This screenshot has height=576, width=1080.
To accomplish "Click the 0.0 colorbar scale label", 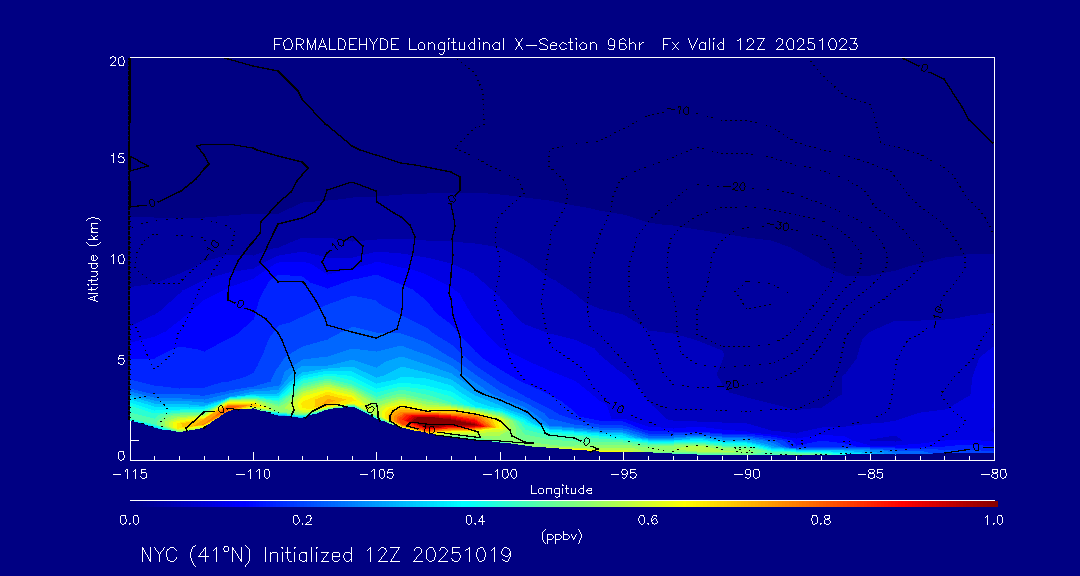I will click(130, 520).
